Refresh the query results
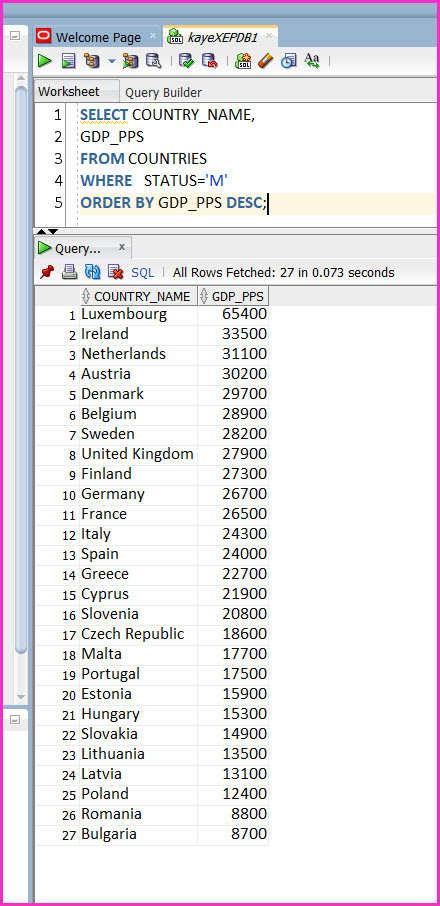Viewport: 440px width, 906px height. [92, 272]
